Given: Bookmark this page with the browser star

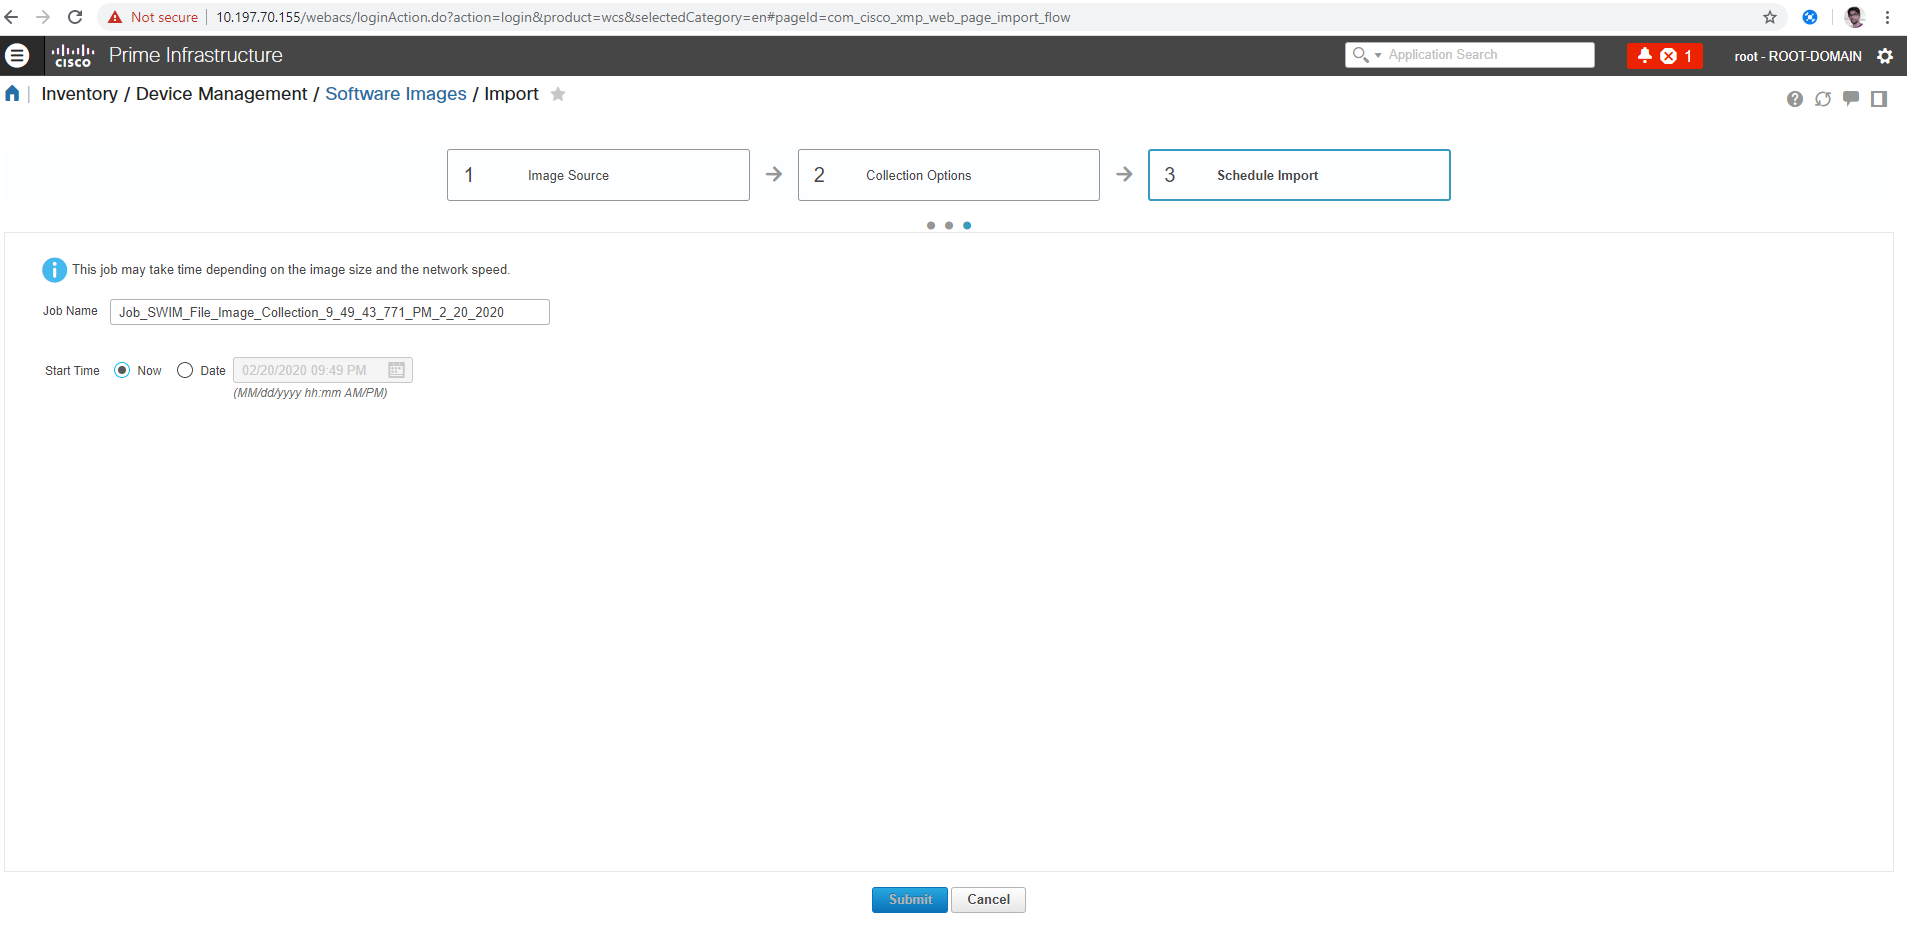Looking at the screenshot, I should point(1770,17).
